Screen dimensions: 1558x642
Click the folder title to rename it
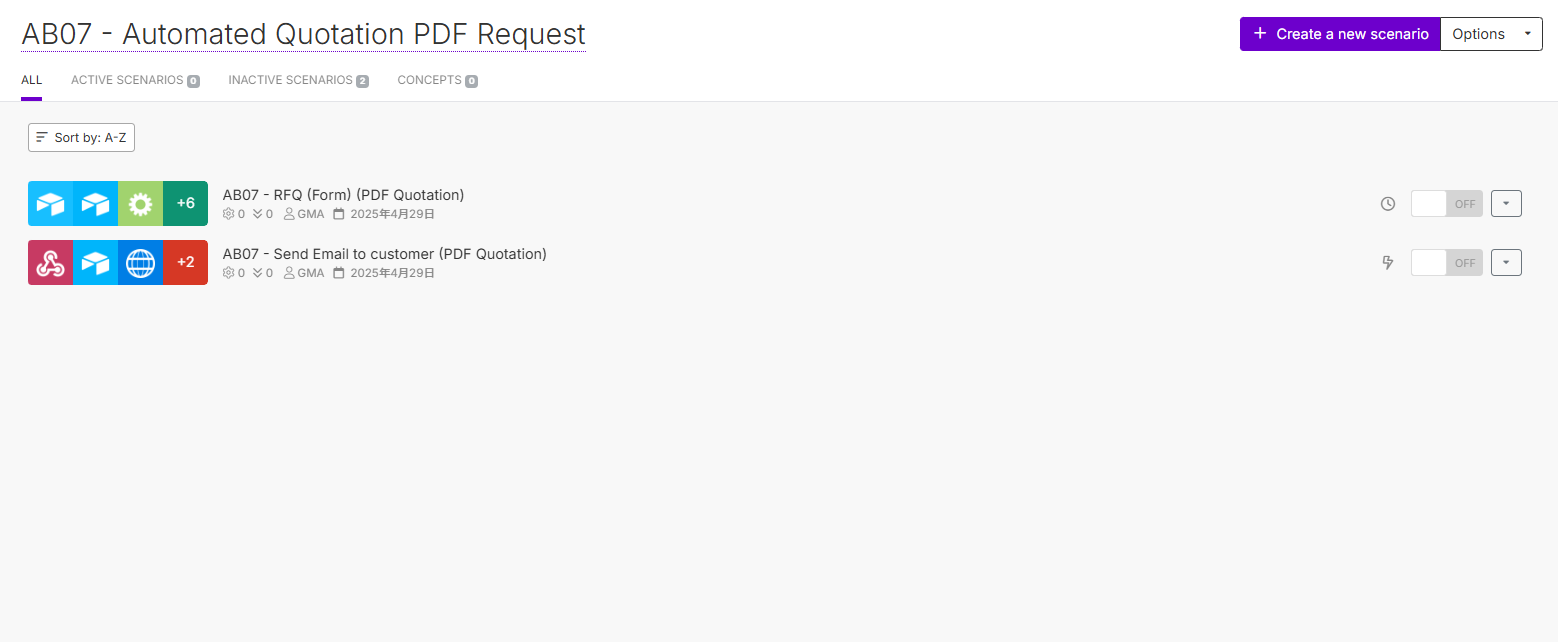[303, 33]
